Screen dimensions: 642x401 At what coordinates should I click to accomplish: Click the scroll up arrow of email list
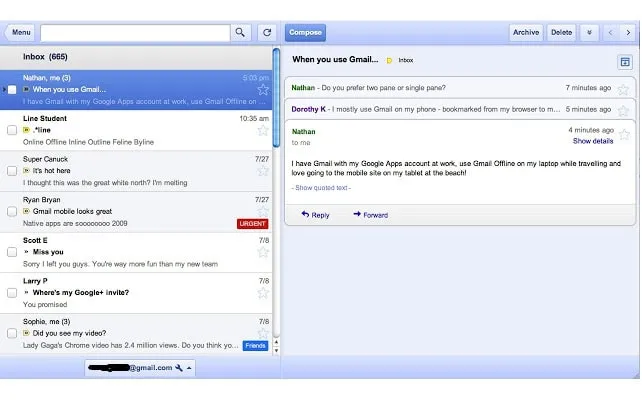pos(276,342)
